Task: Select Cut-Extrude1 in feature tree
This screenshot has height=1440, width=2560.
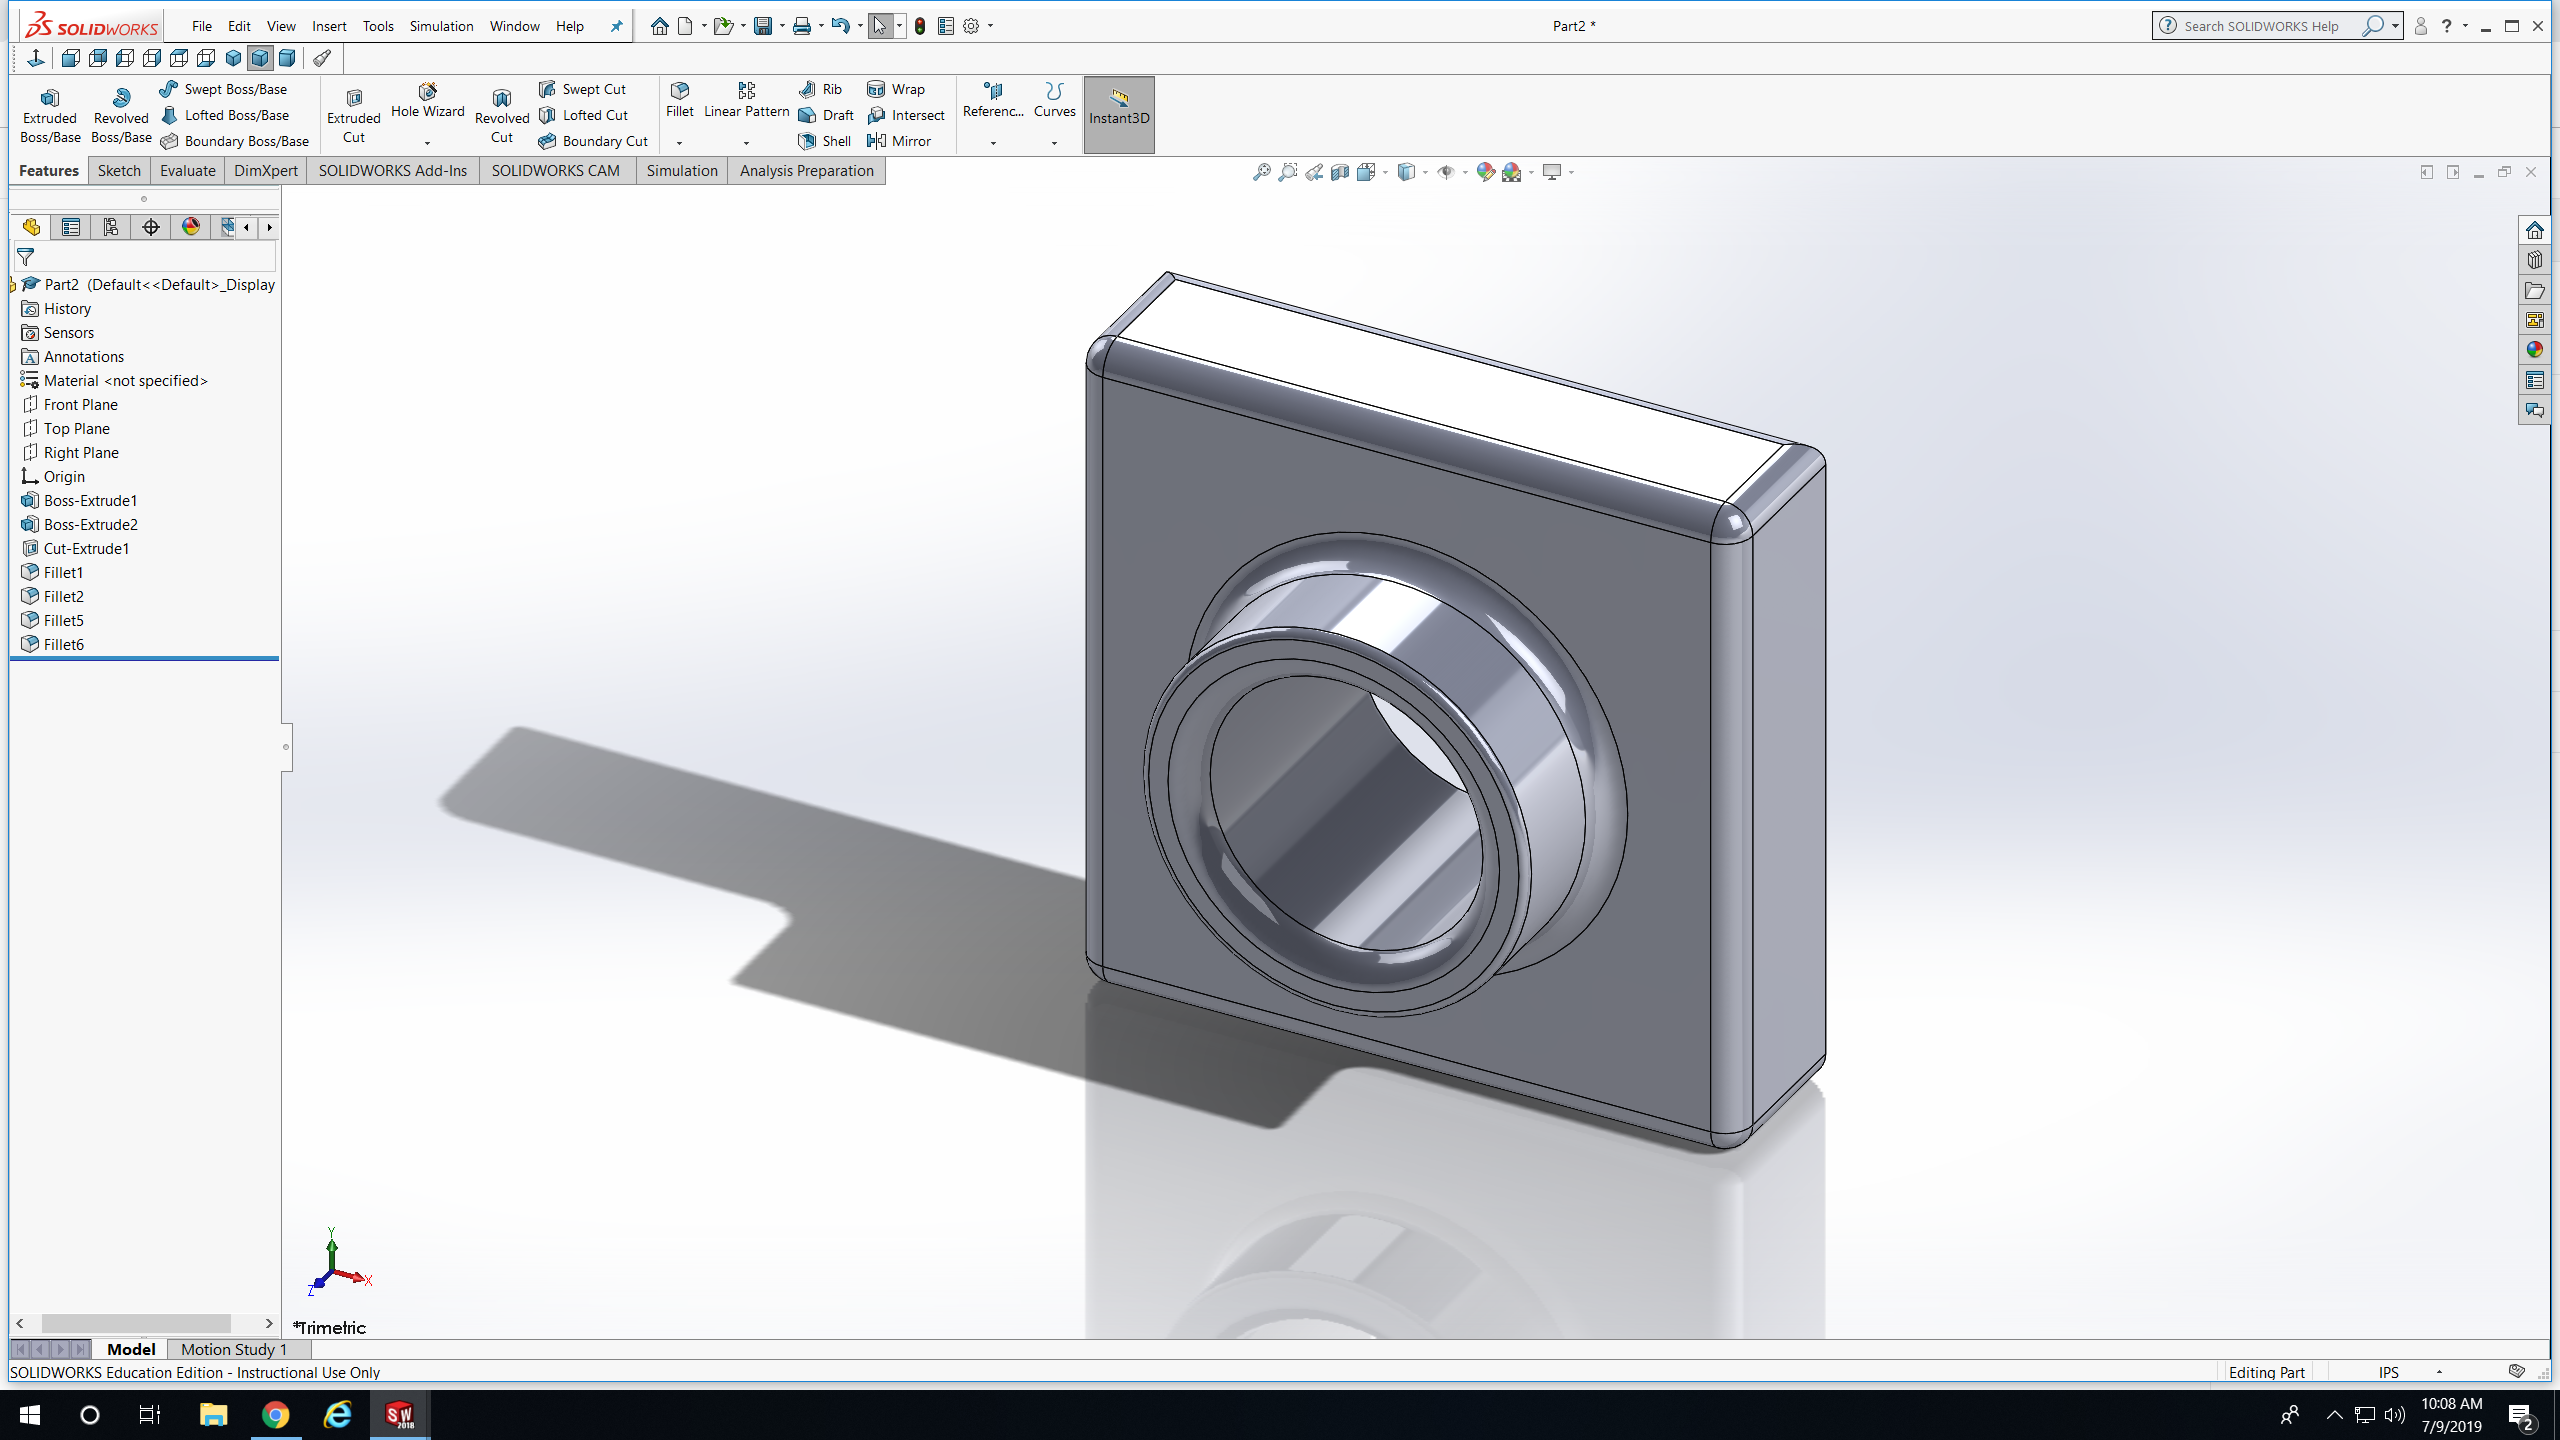Action: pyautogui.click(x=86, y=548)
